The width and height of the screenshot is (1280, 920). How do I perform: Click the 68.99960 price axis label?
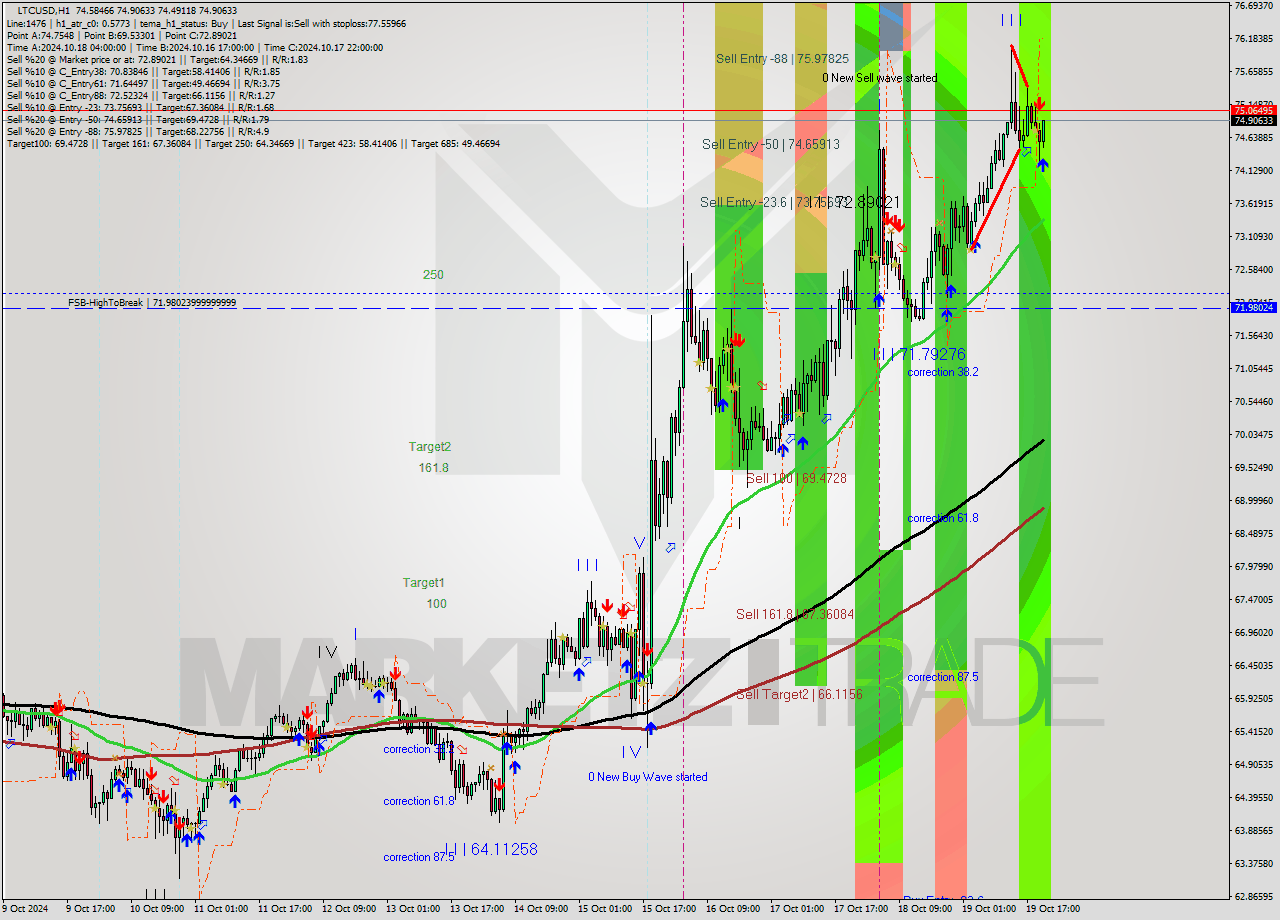[1254, 501]
